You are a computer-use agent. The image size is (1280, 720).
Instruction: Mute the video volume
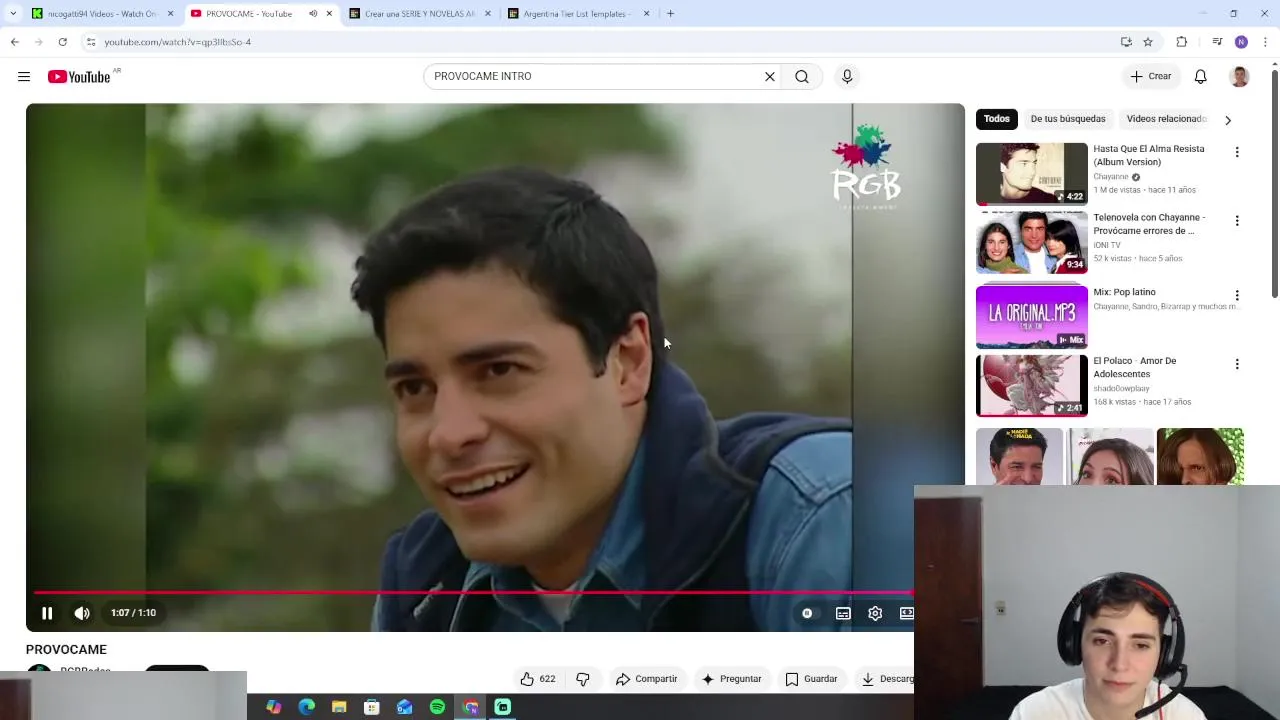82,613
